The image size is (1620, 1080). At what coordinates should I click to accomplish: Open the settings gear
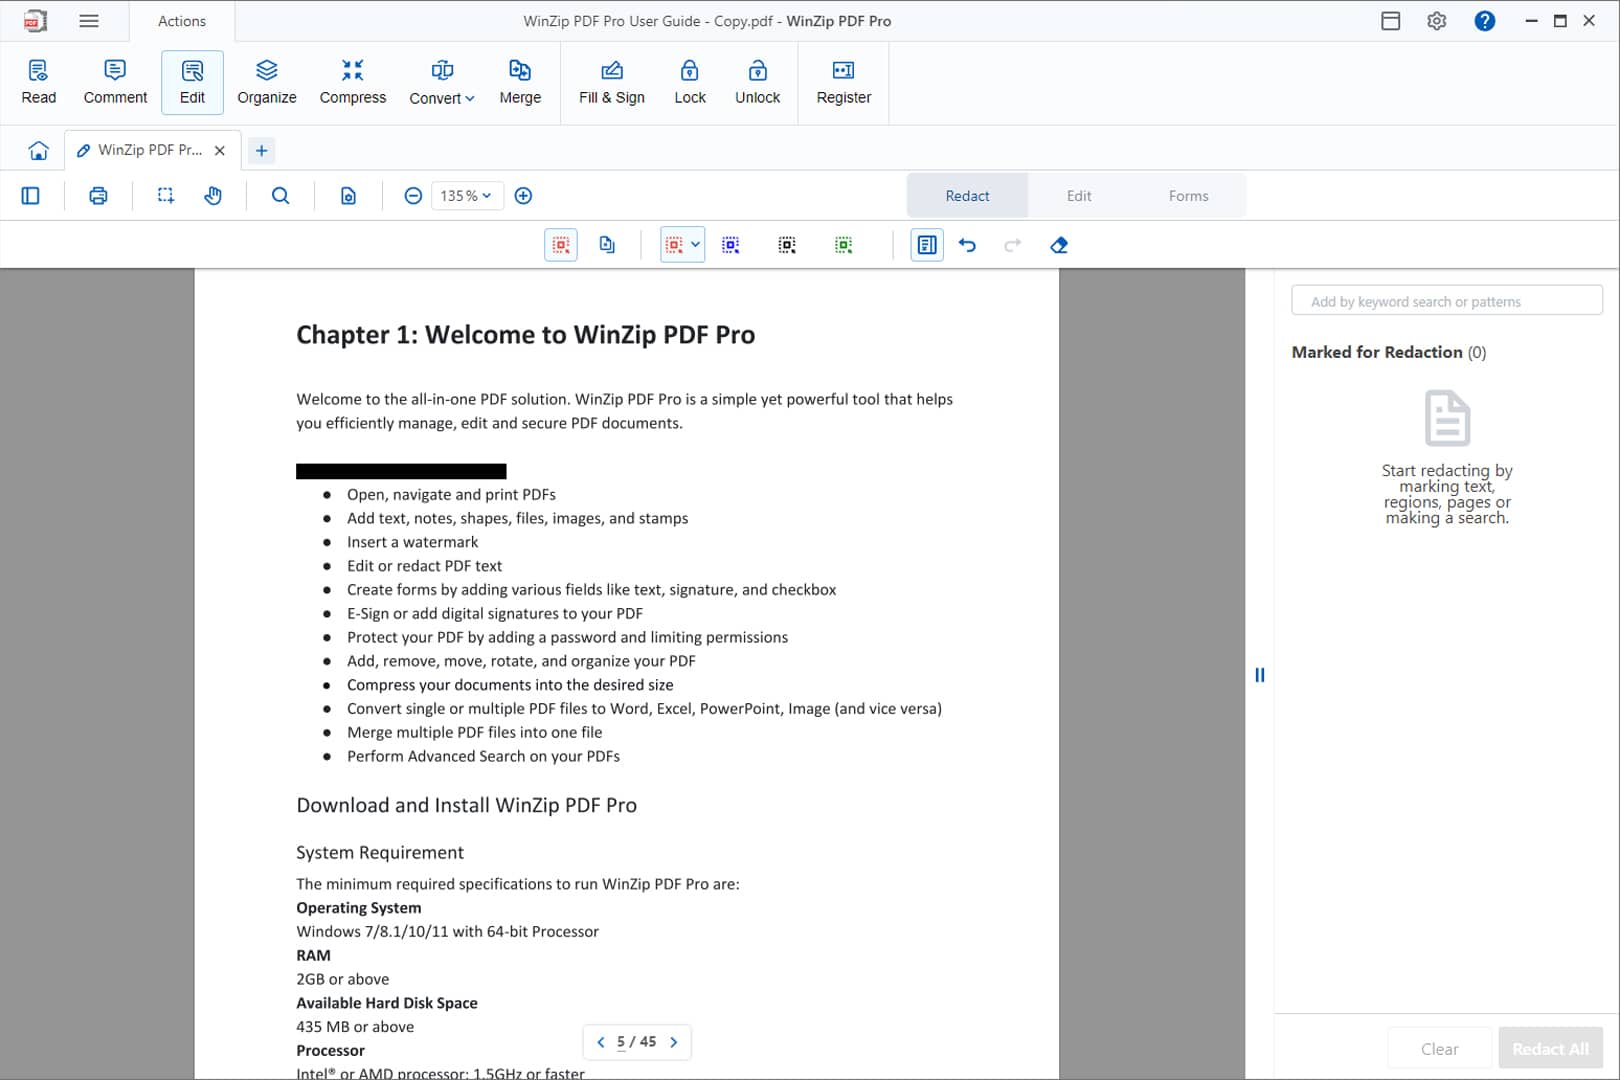1437,21
